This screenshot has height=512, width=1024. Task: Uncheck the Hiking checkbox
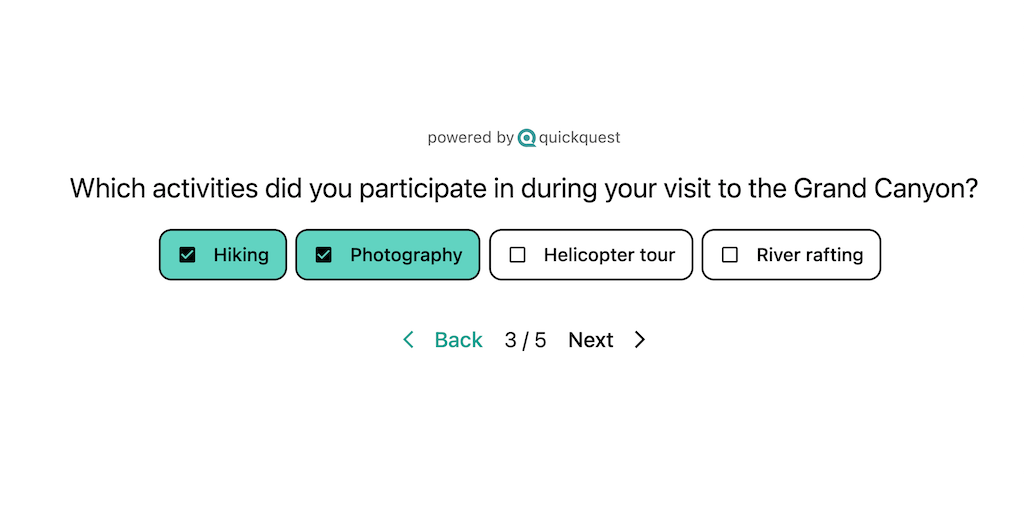click(x=187, y=255)
